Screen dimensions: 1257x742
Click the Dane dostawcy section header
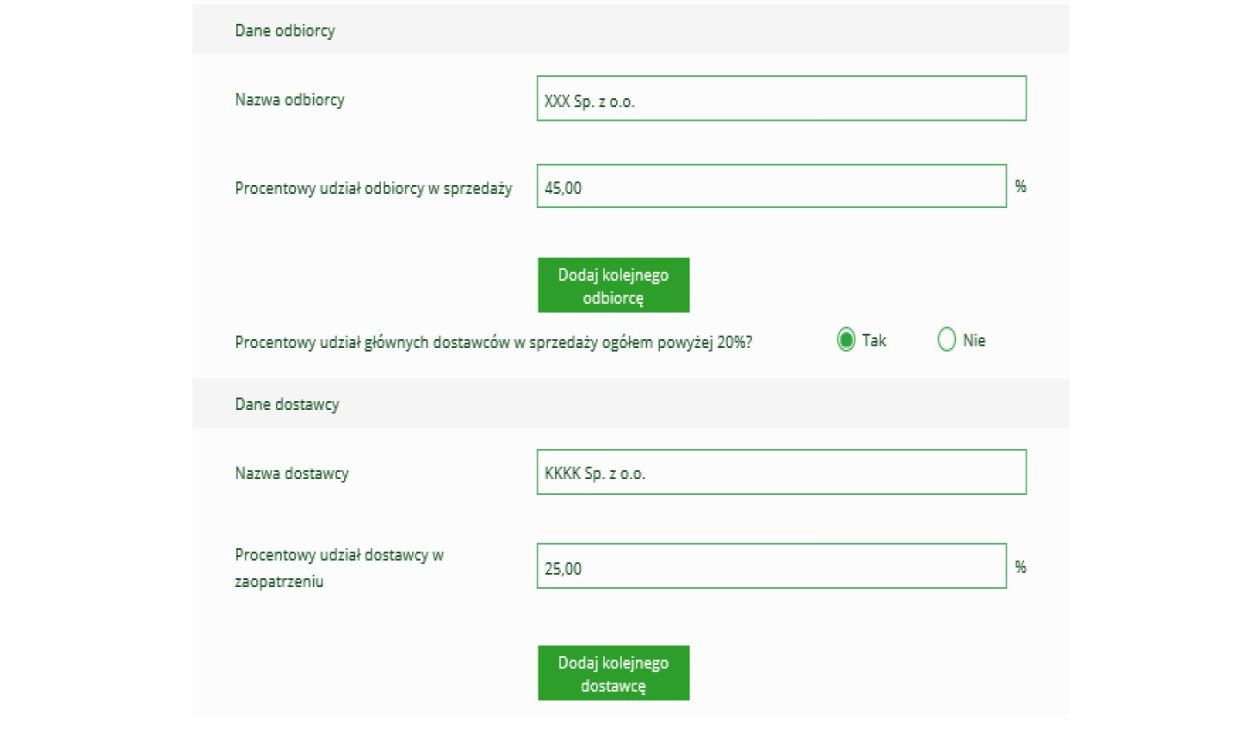tap(287, 405)
